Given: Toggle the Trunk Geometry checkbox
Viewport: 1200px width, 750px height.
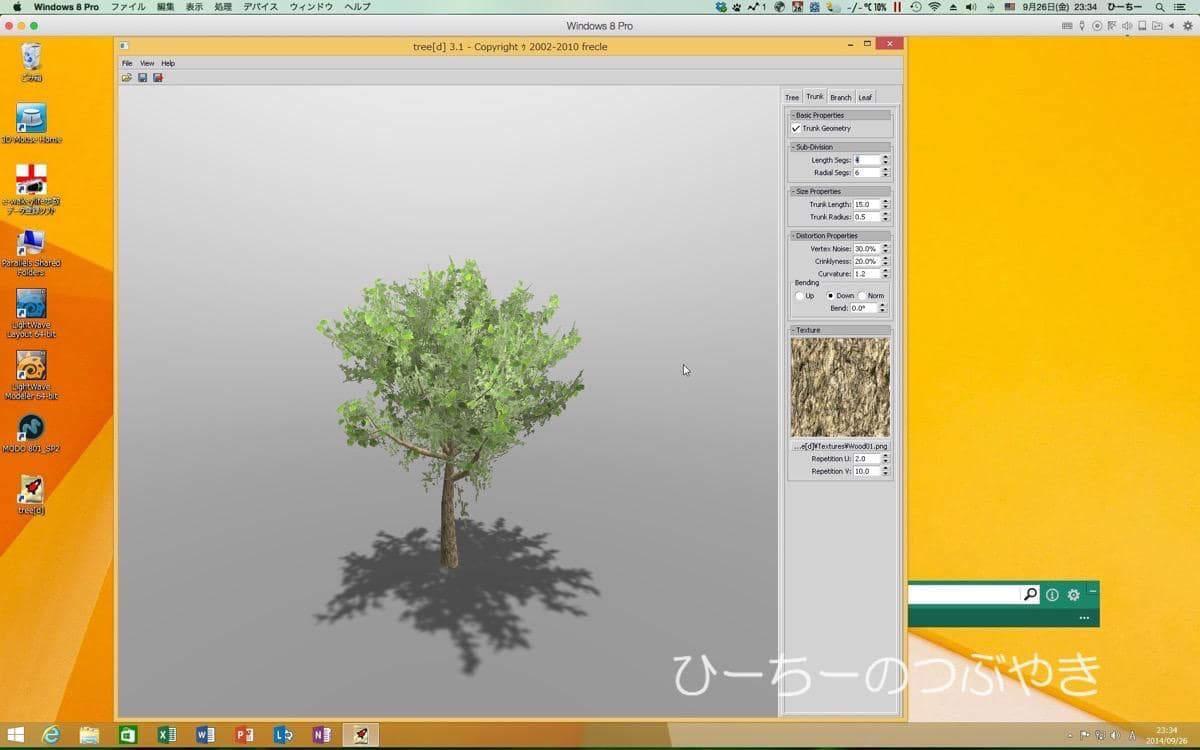Looking at the screenshot, I should tap(797, 128).
